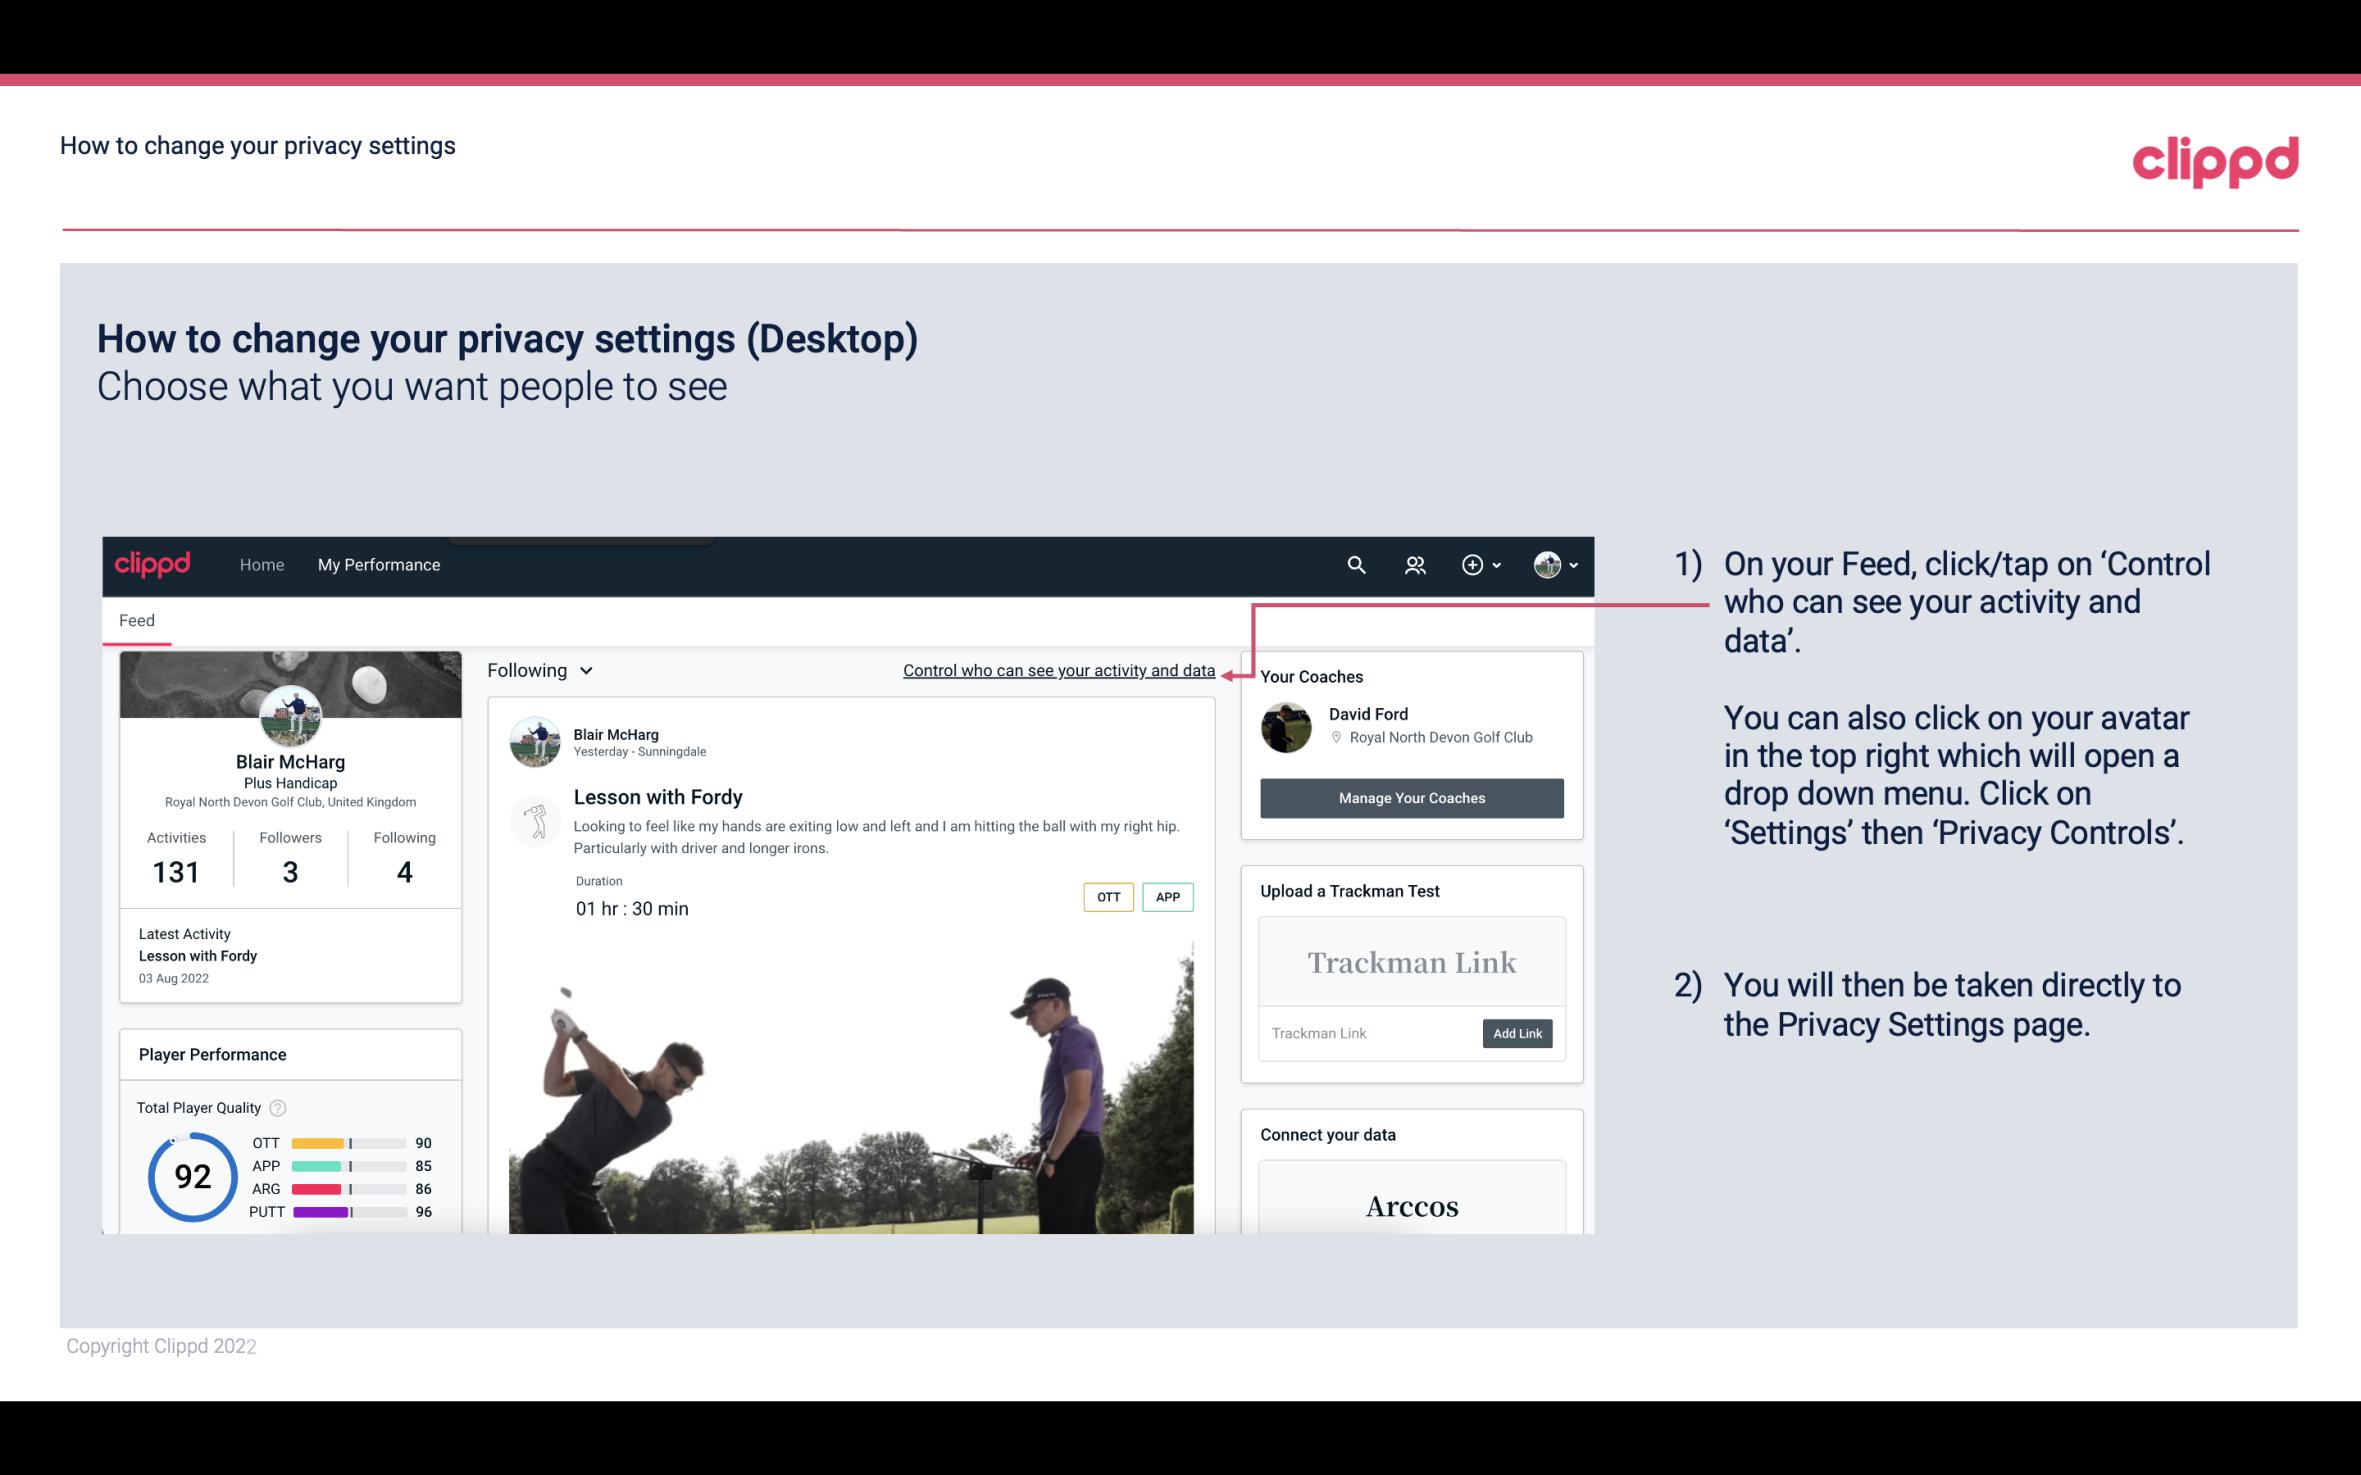
Task: Click Manage Your Coaches button
Action: click(x=1412, y=797)
